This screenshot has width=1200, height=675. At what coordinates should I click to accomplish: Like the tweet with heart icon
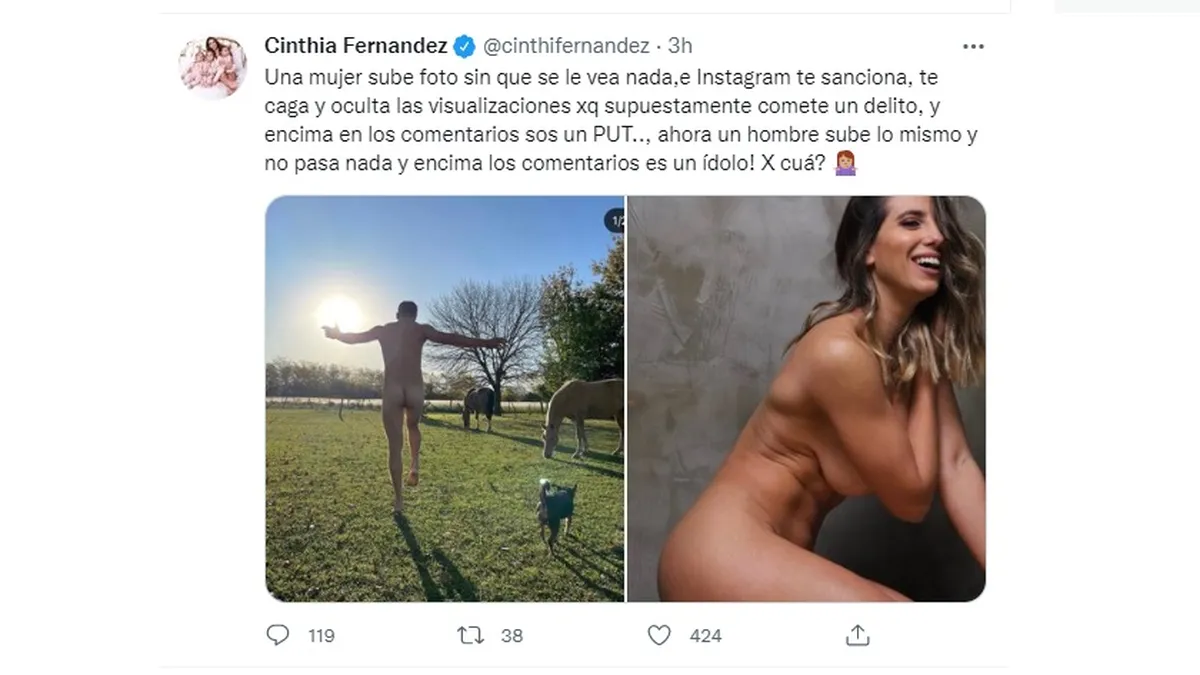tap(659, 635)
